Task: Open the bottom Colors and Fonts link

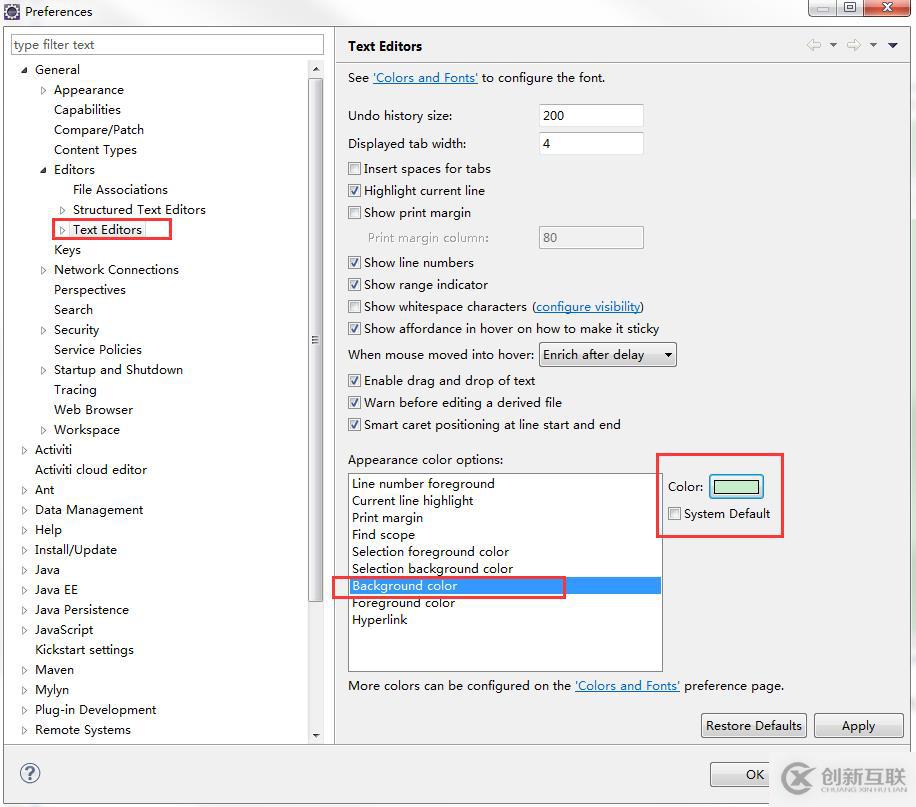Action: pyautogui.click(x=627, y=685)
